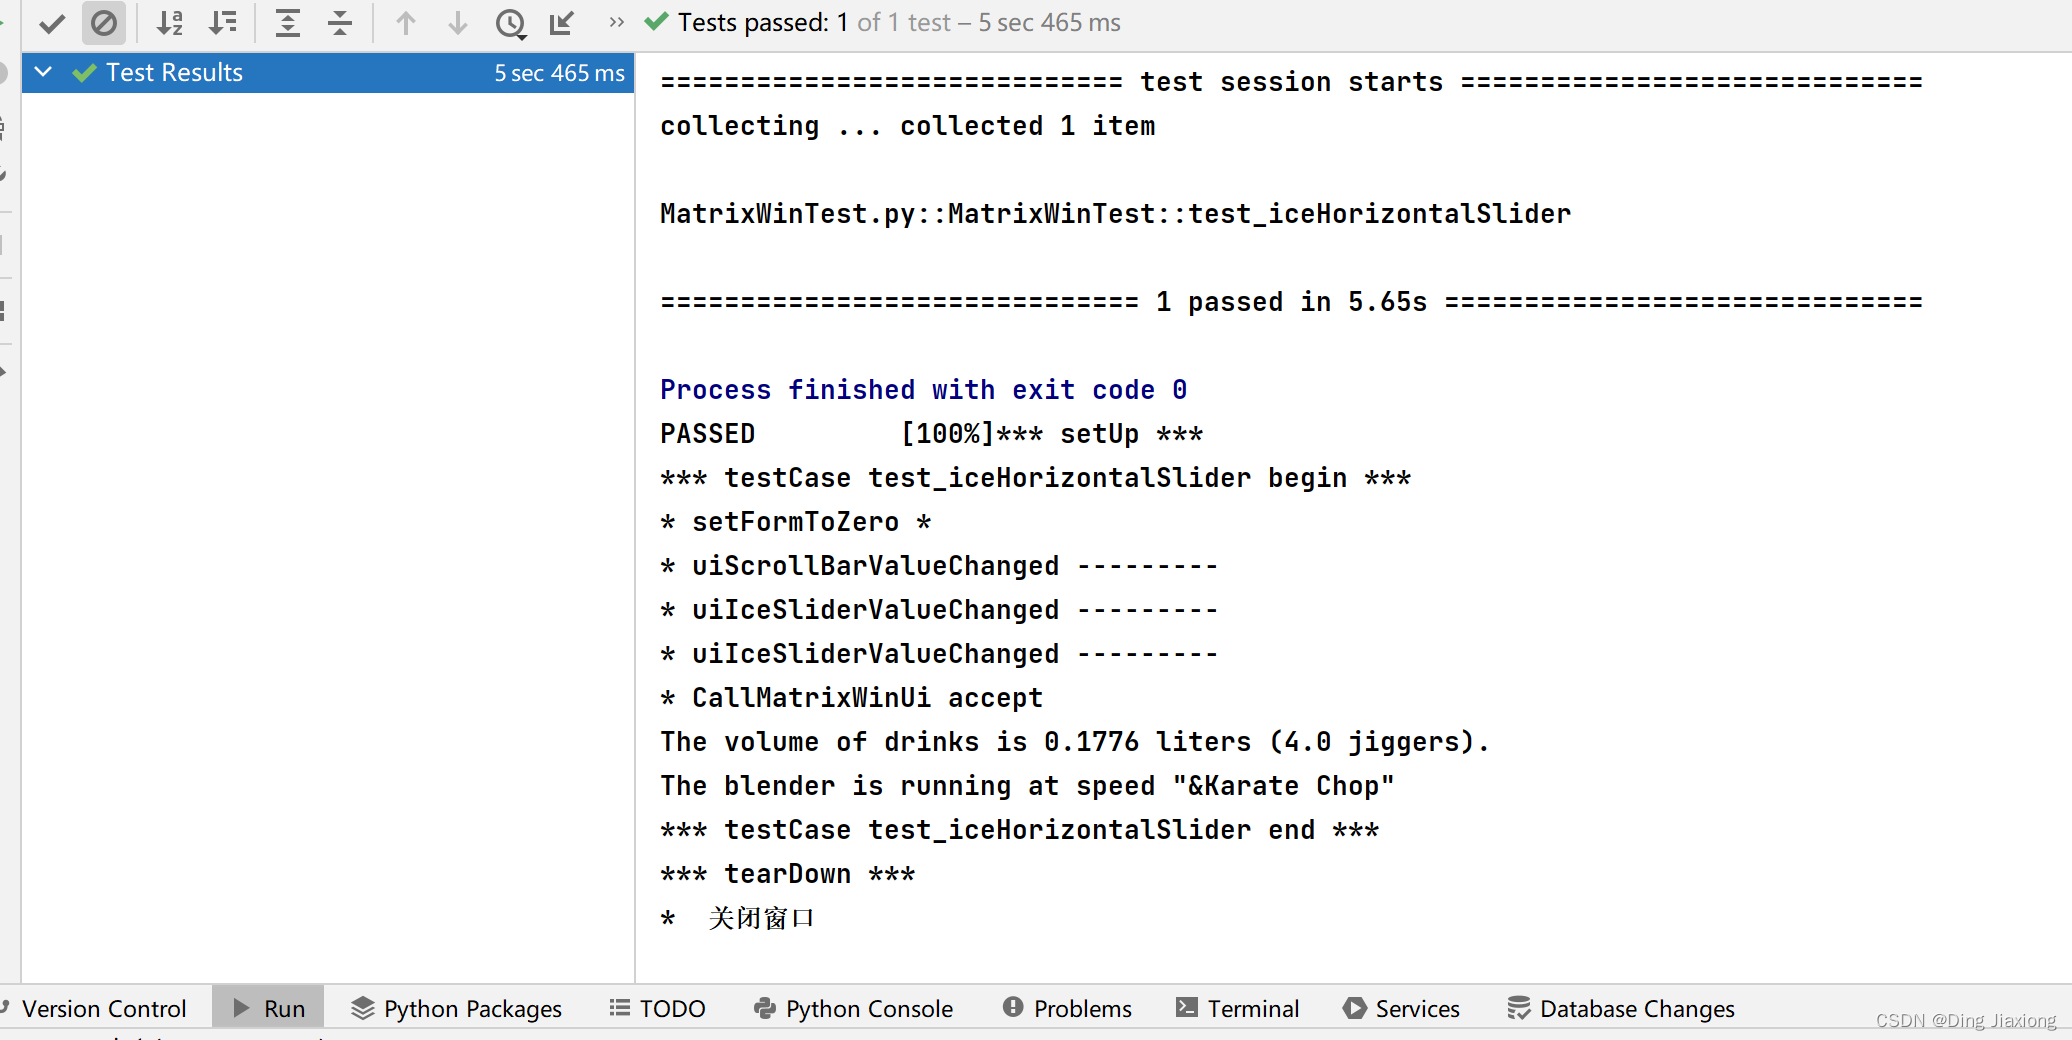Click the 'PASSED [100%]' output line
Screen dimensions: 2072x1040
(931, 434)
